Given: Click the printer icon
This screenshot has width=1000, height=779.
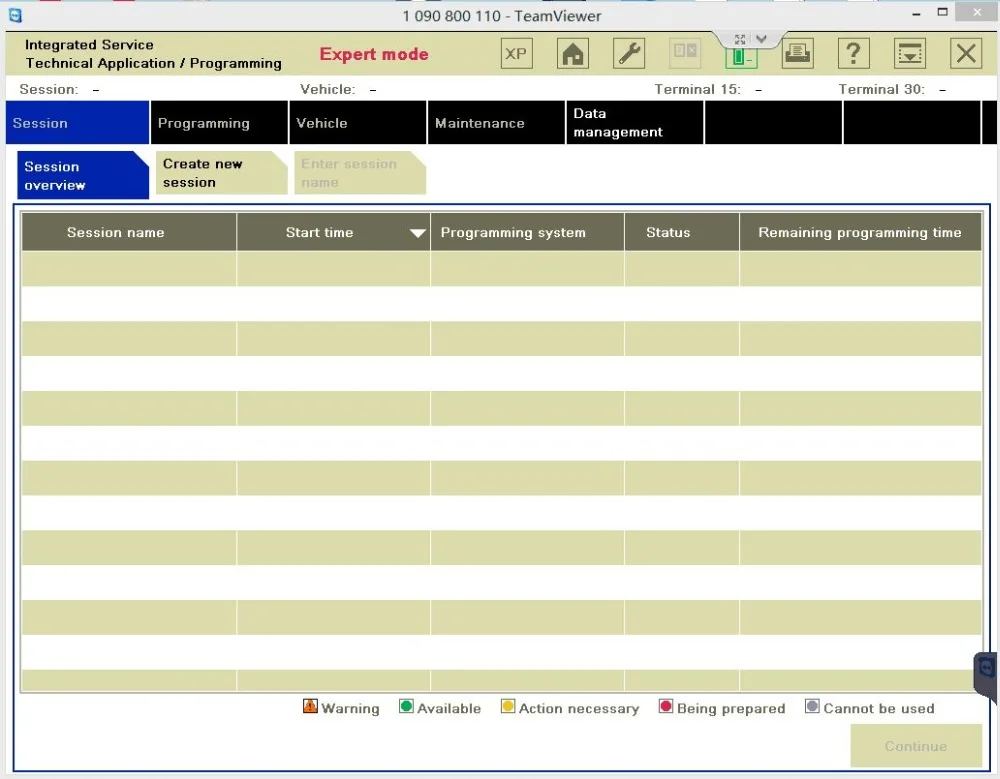Looking at the screenshot, I should [x=797, y=54].
